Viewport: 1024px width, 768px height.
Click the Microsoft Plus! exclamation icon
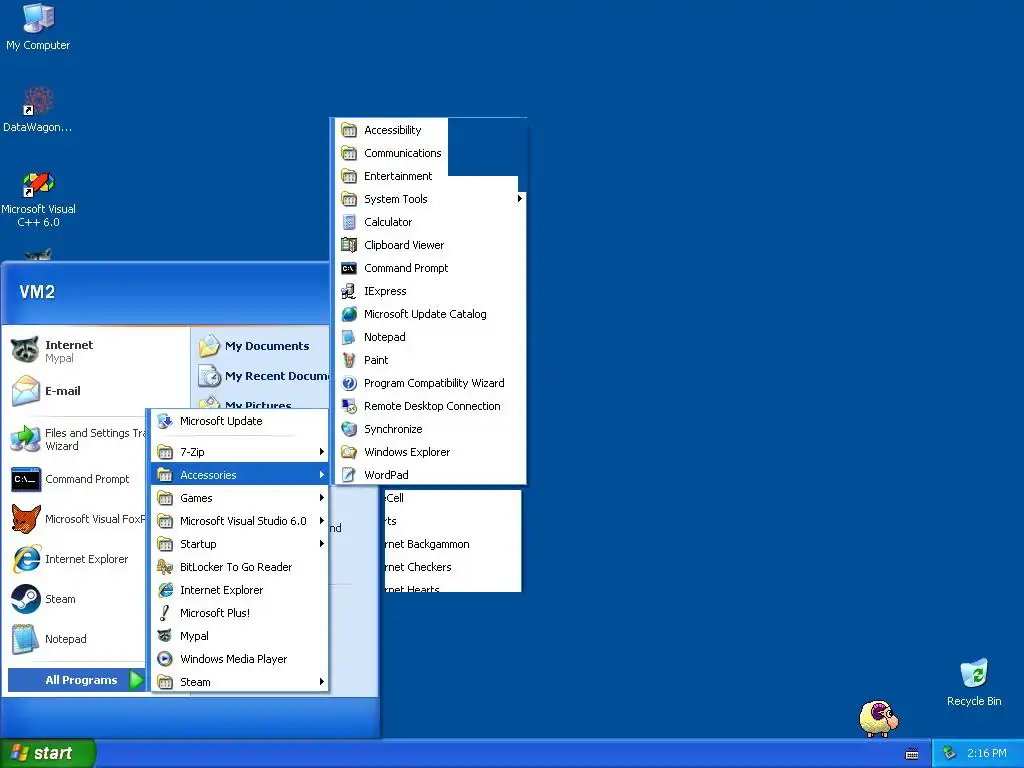165,613
